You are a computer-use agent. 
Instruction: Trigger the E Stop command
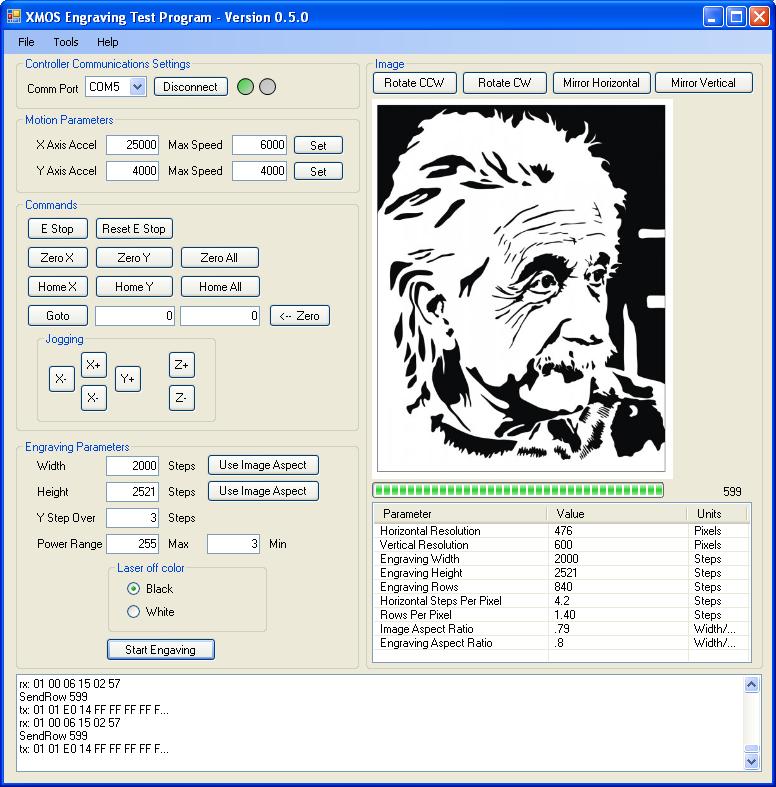(58, 229)
